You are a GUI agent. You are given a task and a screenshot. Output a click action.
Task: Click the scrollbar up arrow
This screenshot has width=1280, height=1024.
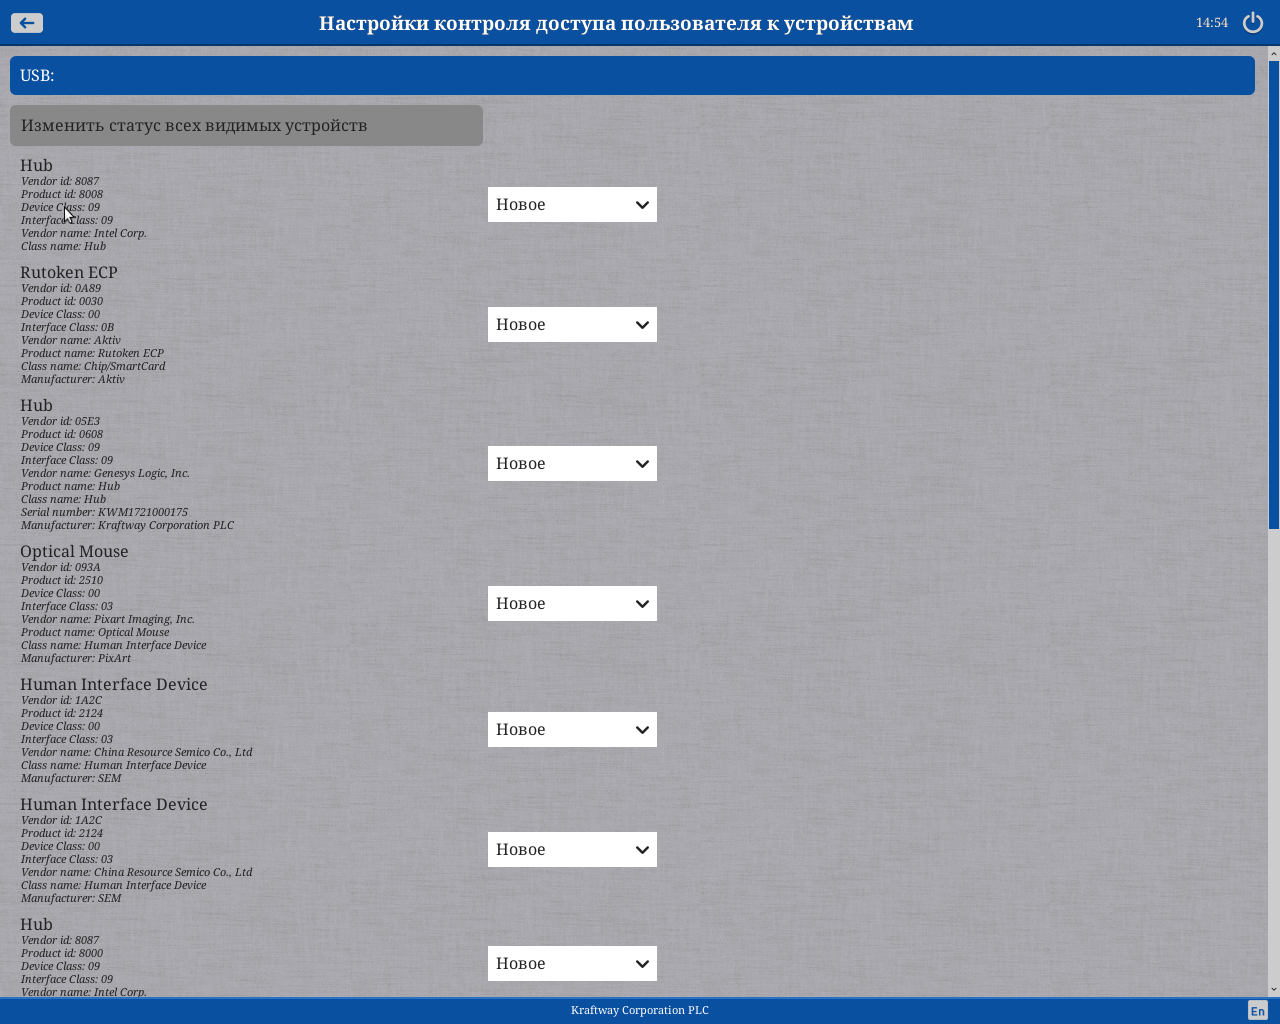coord(1273,53)
